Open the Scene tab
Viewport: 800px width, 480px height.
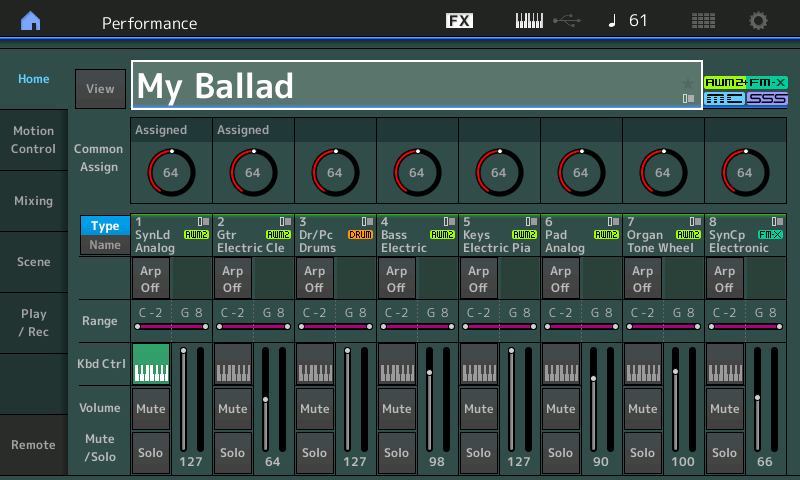click(x=33, y=262)
